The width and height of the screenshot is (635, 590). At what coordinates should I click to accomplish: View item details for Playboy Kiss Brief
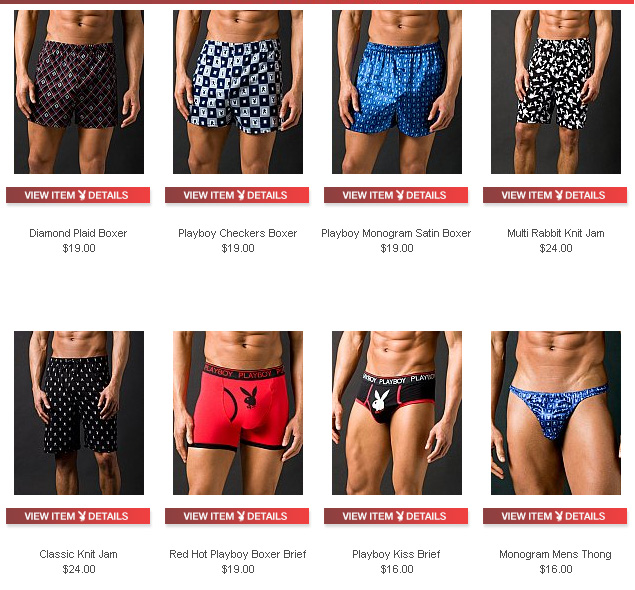coord(396,516)
